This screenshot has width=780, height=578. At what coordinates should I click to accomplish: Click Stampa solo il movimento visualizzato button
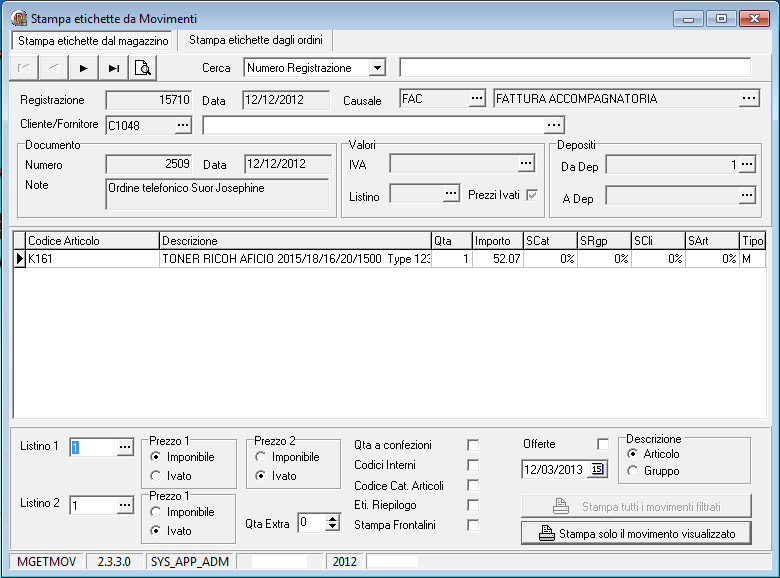[x=636, y=533]
